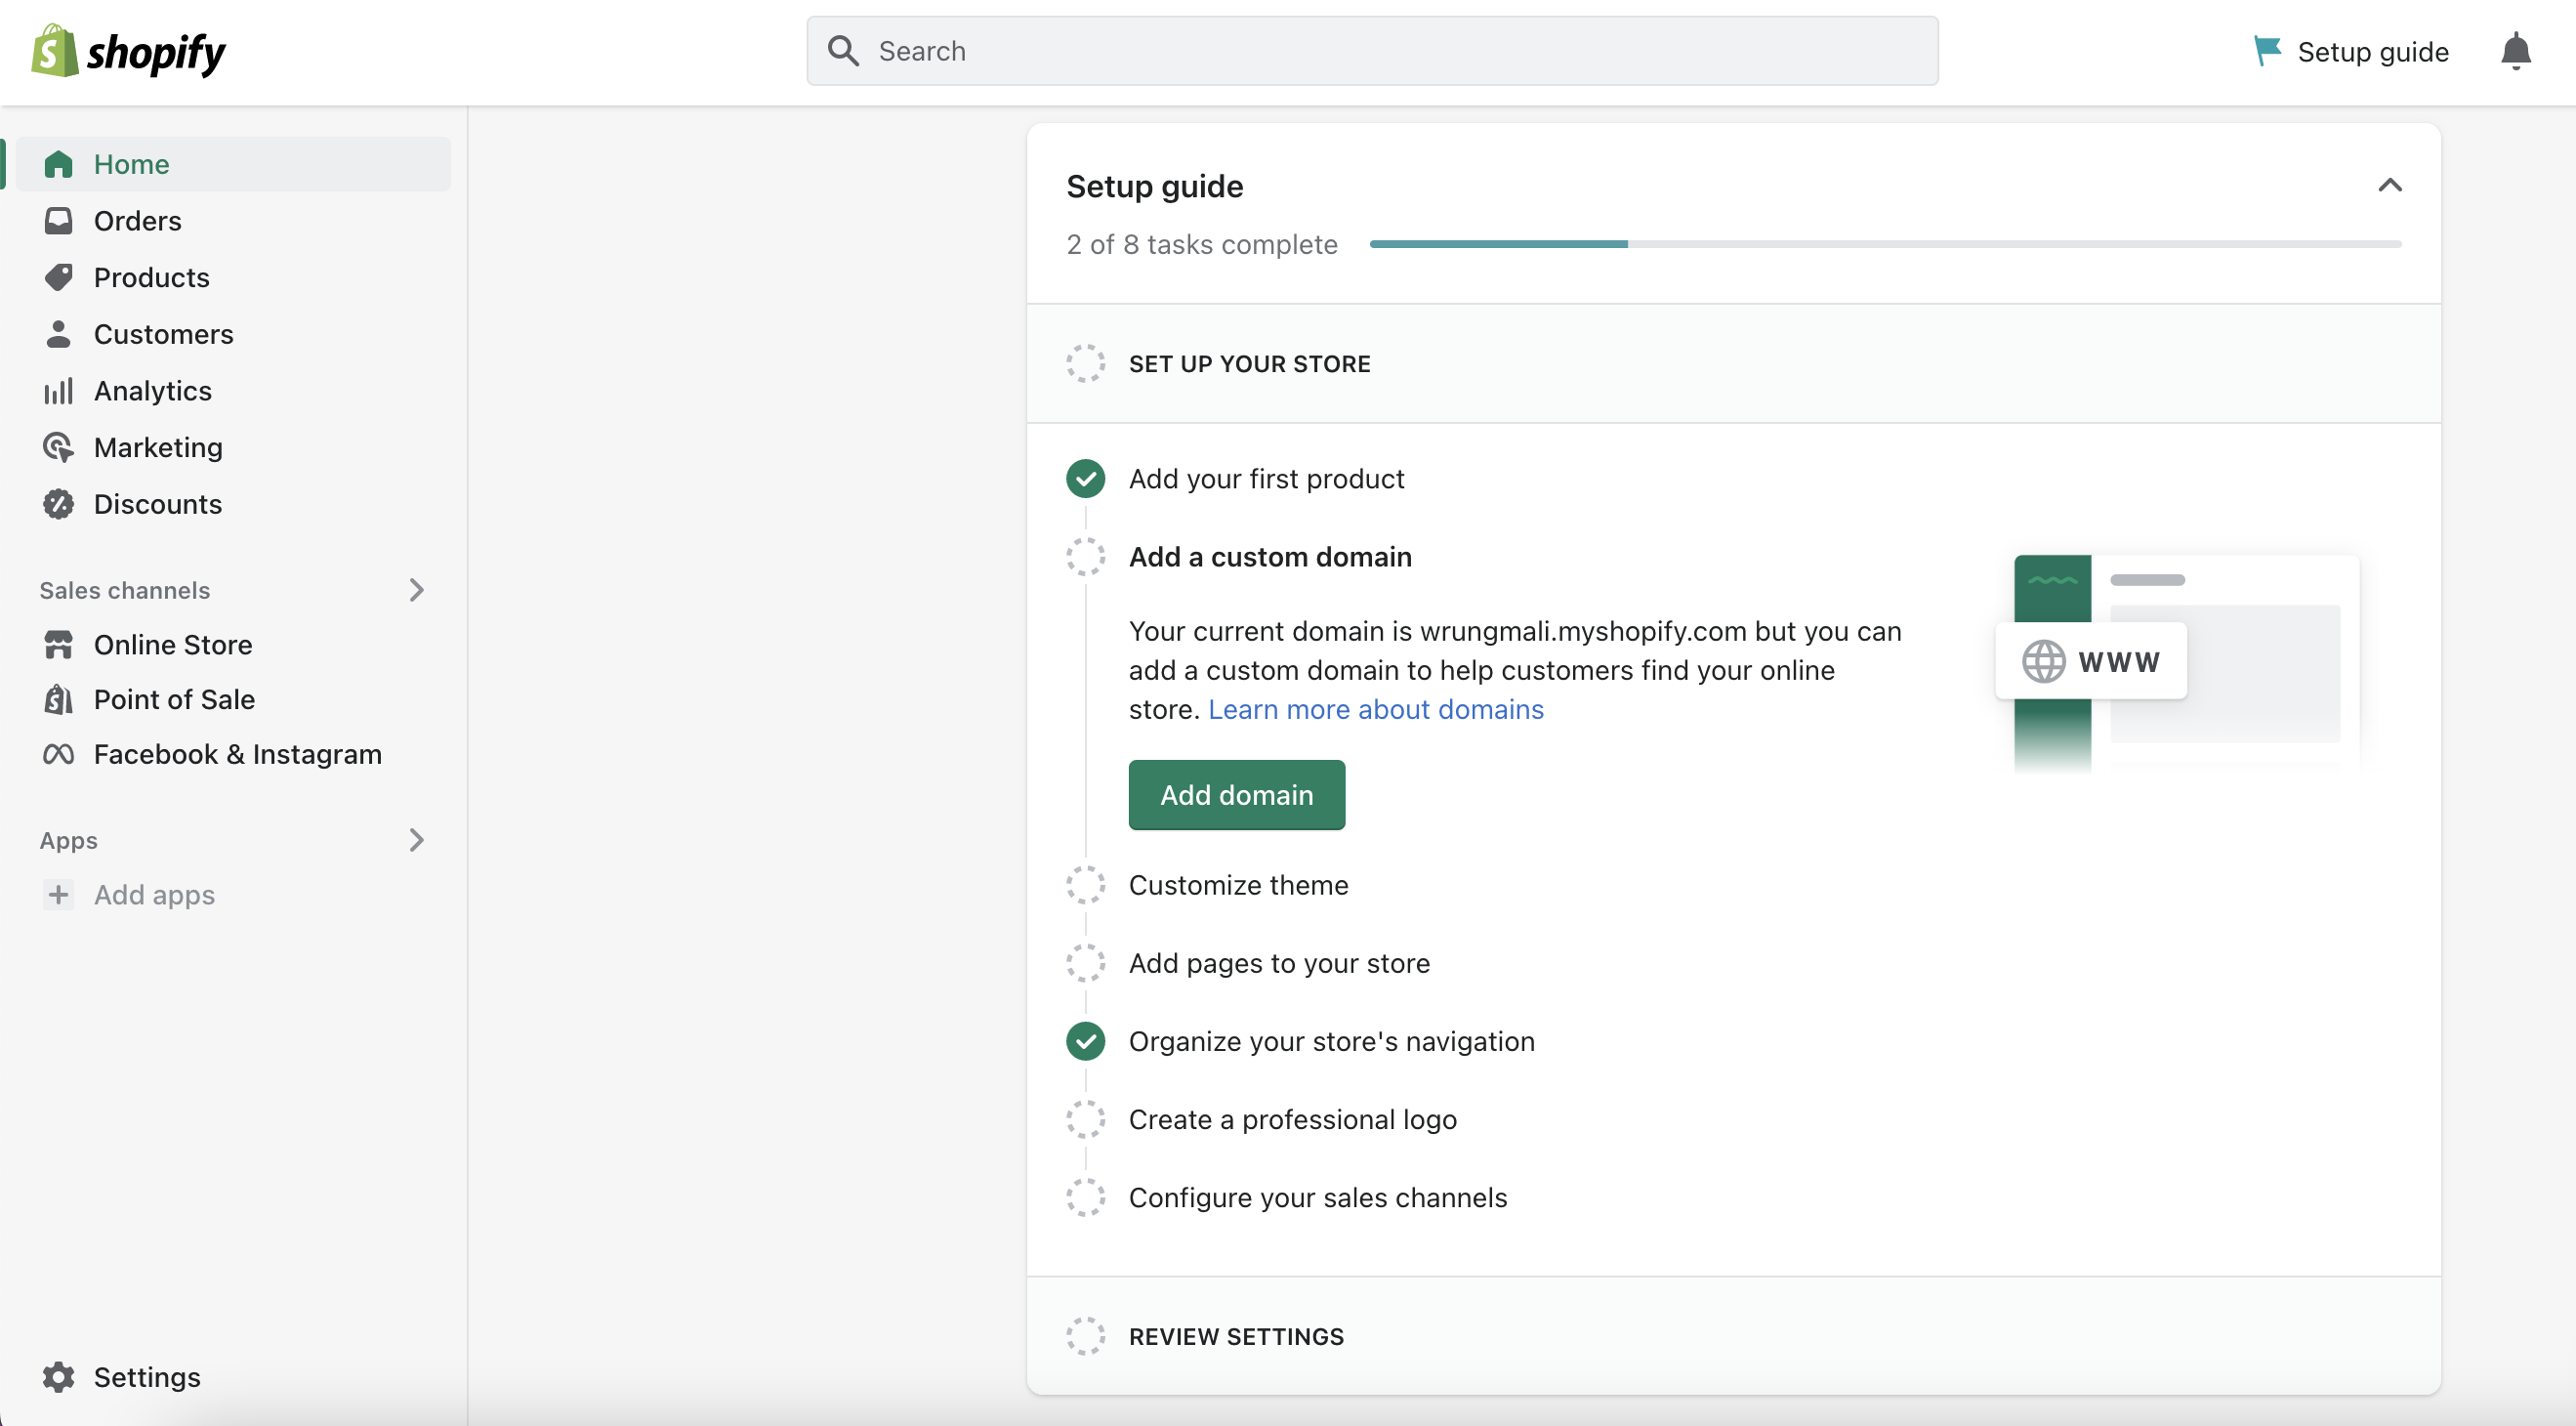Expand the Add pages to your store task
The width and height of the screenshot is (2576, 1426).
1279,963
